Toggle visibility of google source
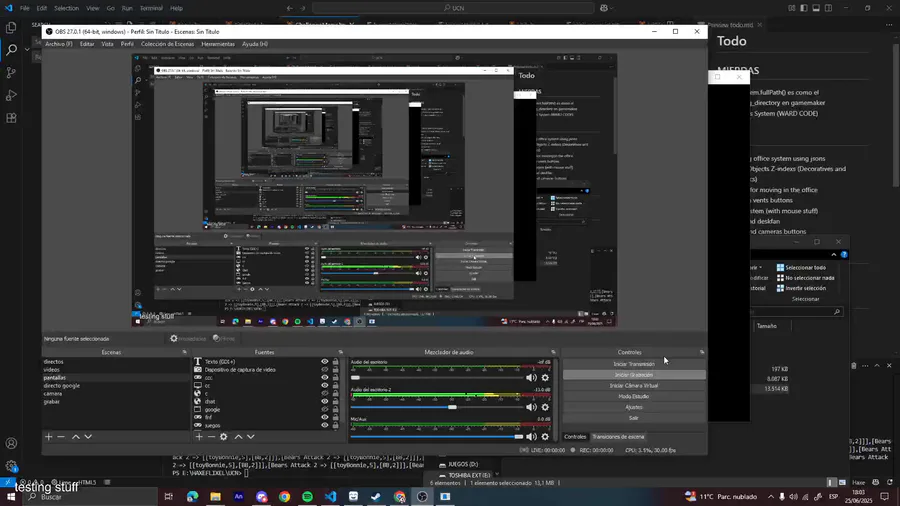Viewport: 900px width, 506px height. click(325, 410)
